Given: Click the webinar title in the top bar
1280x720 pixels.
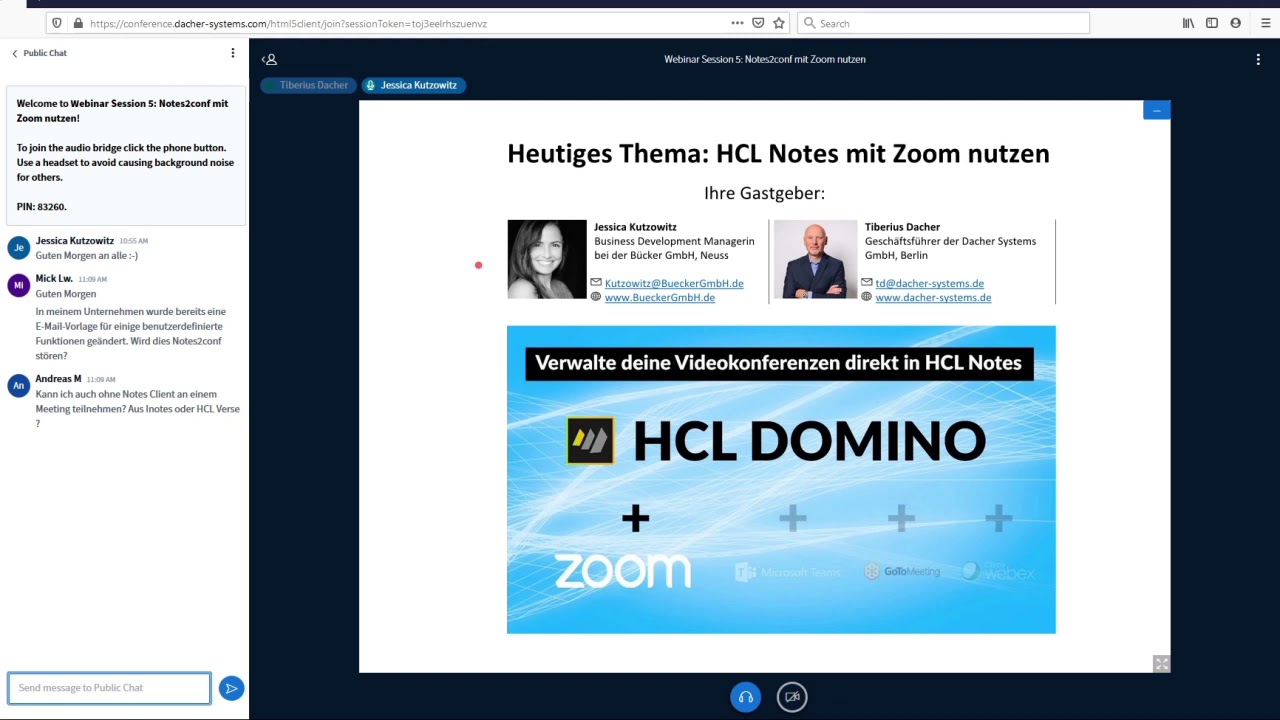Looking at the screenshot, I should coord(765,59).
